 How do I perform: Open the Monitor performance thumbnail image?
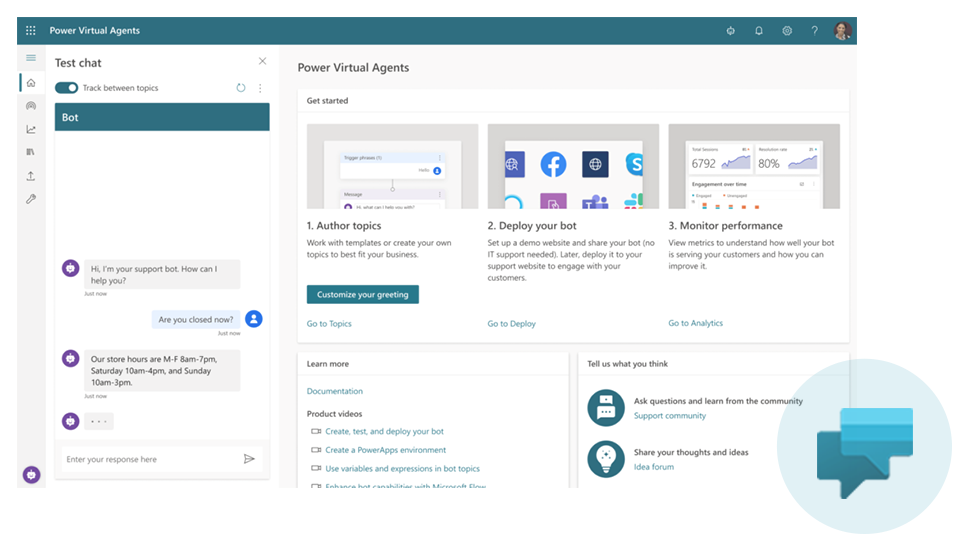click(754, 167)
